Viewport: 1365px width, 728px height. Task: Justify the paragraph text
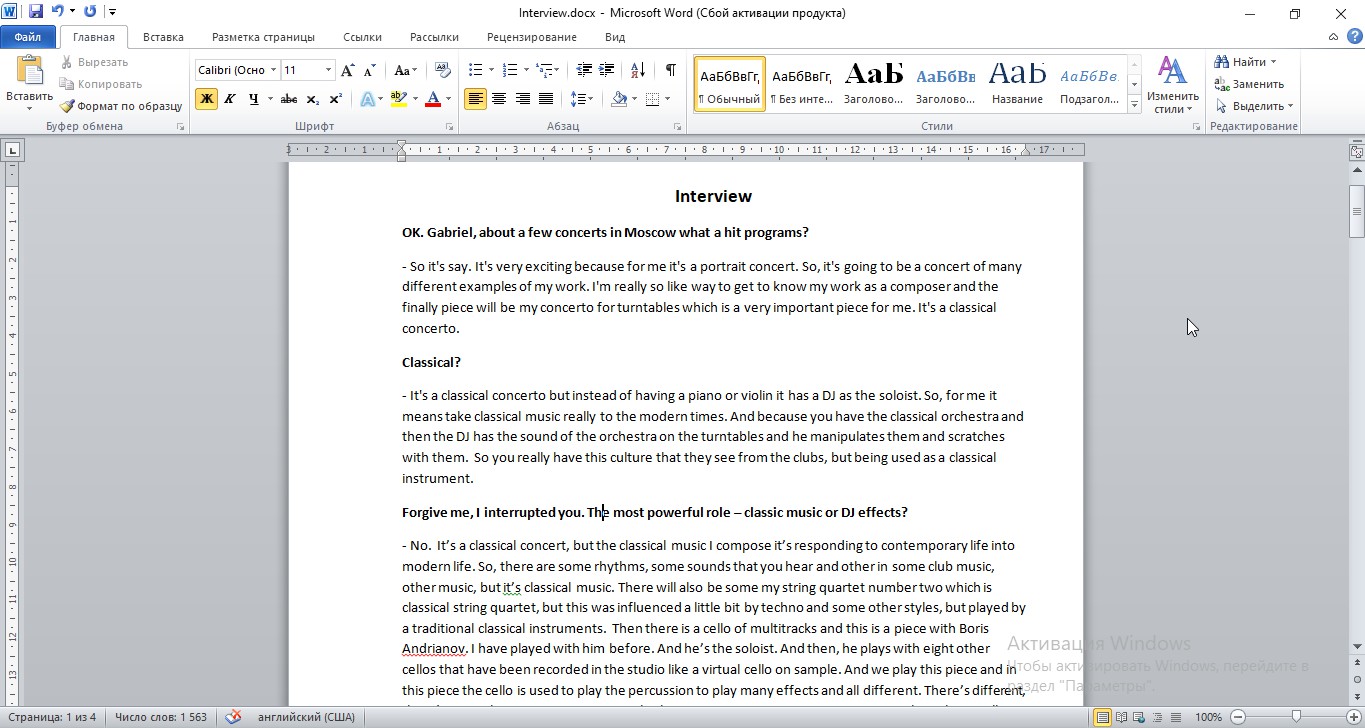546,99
